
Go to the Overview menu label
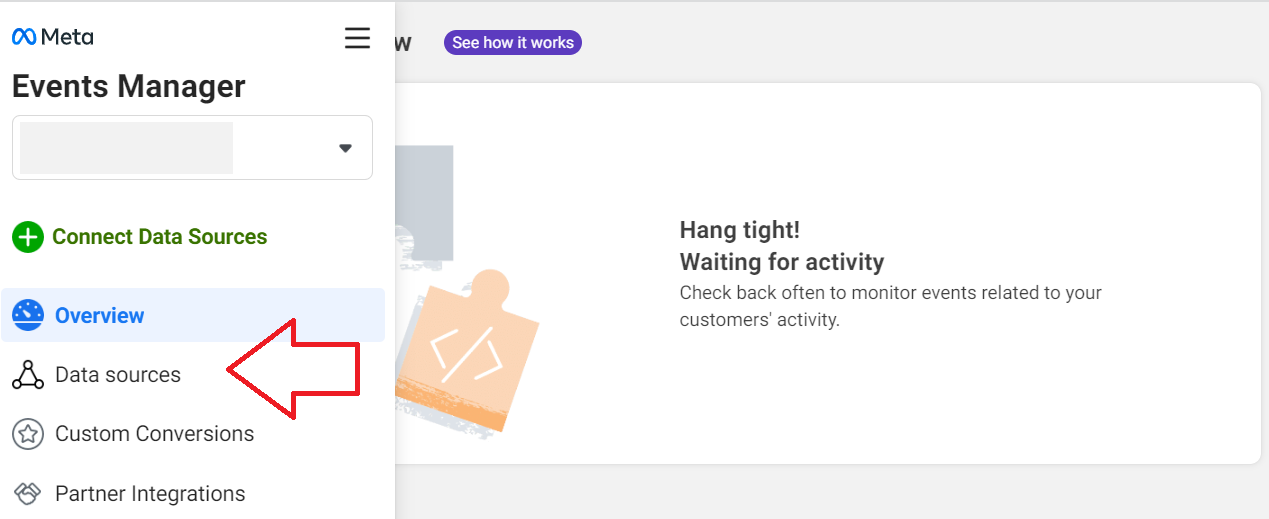[100, 315]
